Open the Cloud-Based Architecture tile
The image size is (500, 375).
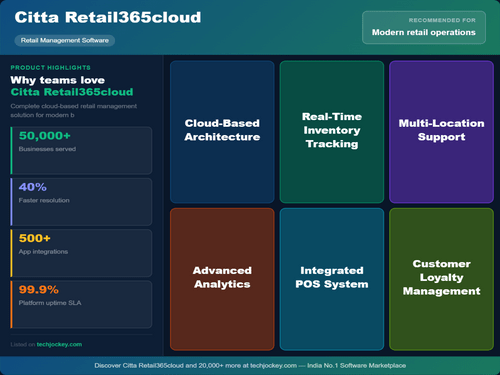point(222,132)
